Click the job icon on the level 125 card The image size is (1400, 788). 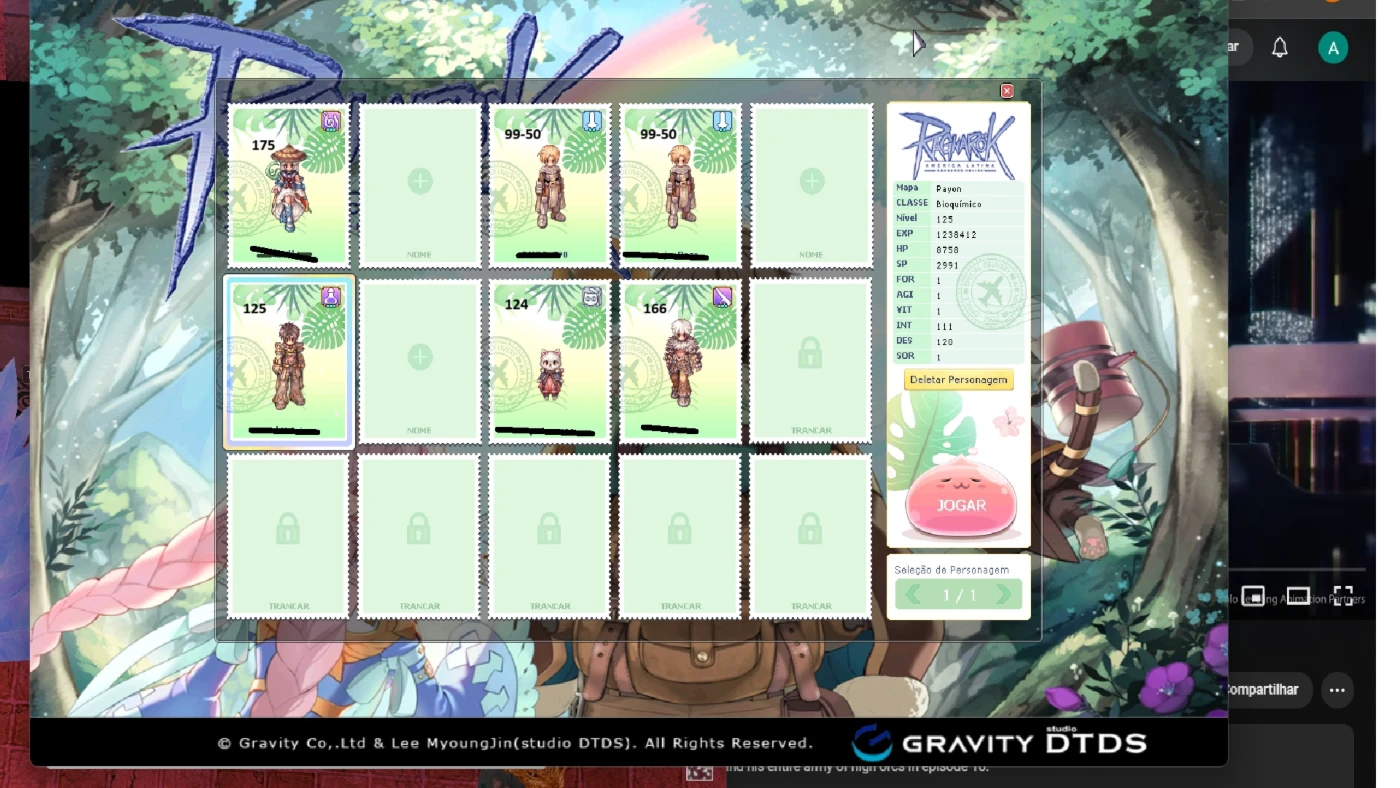(x=331, y=296)
